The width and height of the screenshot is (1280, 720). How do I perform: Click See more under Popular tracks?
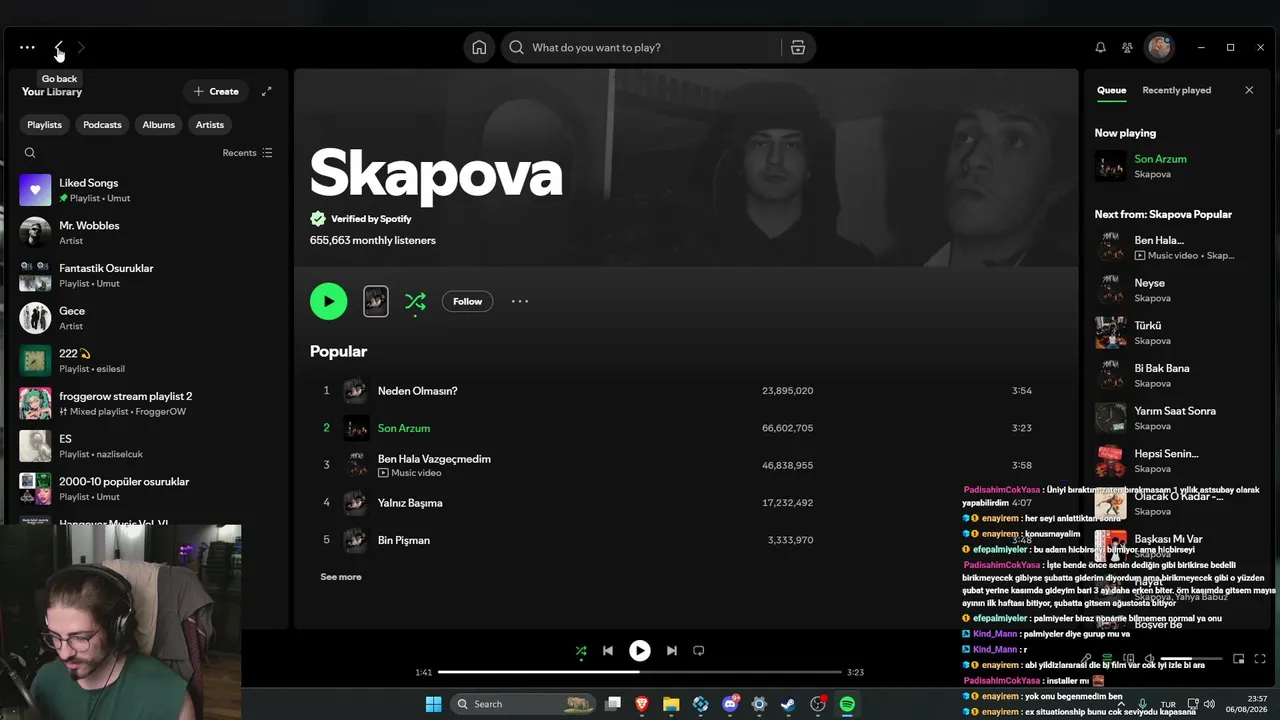[x=341, y=577]
